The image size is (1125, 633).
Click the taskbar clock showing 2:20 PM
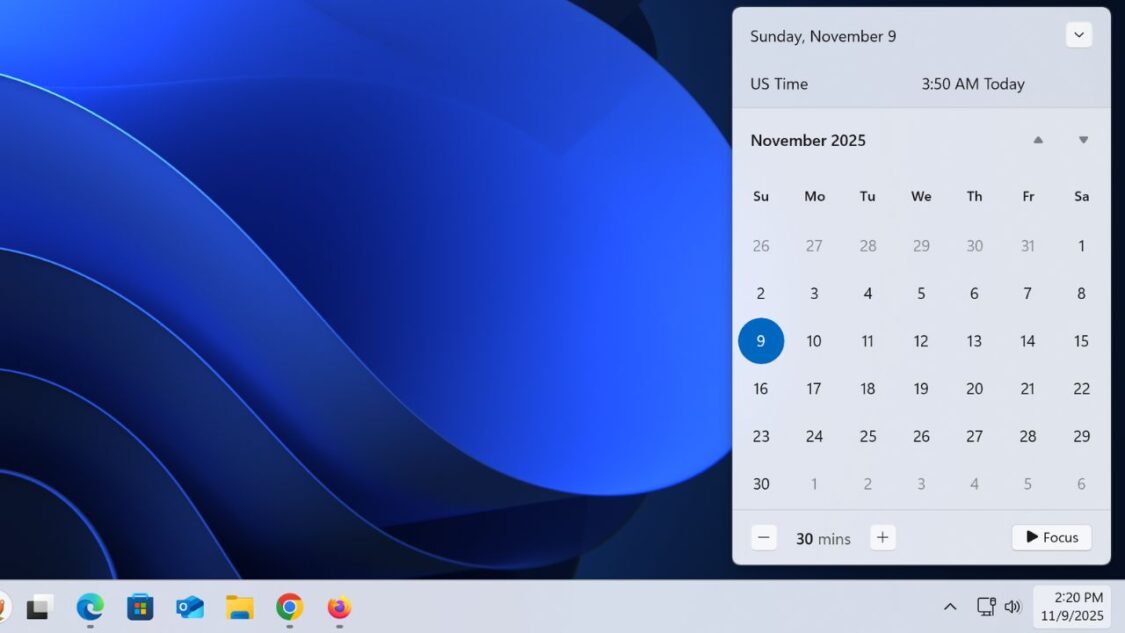(1072, 606)
